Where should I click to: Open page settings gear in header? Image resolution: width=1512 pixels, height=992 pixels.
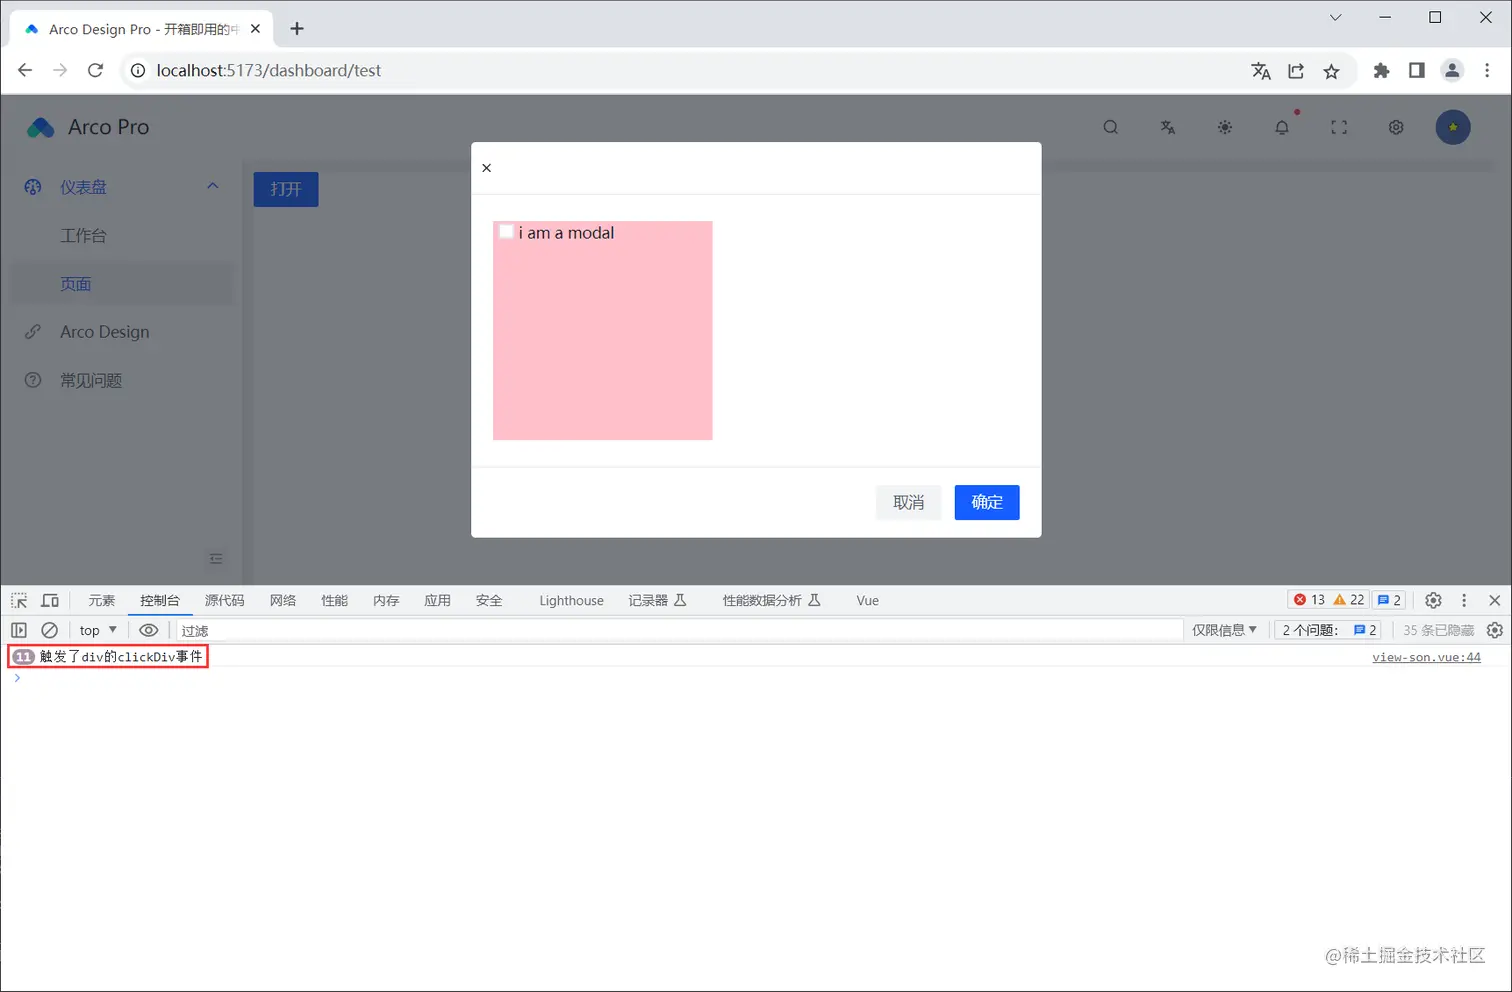pos(1395,127)
